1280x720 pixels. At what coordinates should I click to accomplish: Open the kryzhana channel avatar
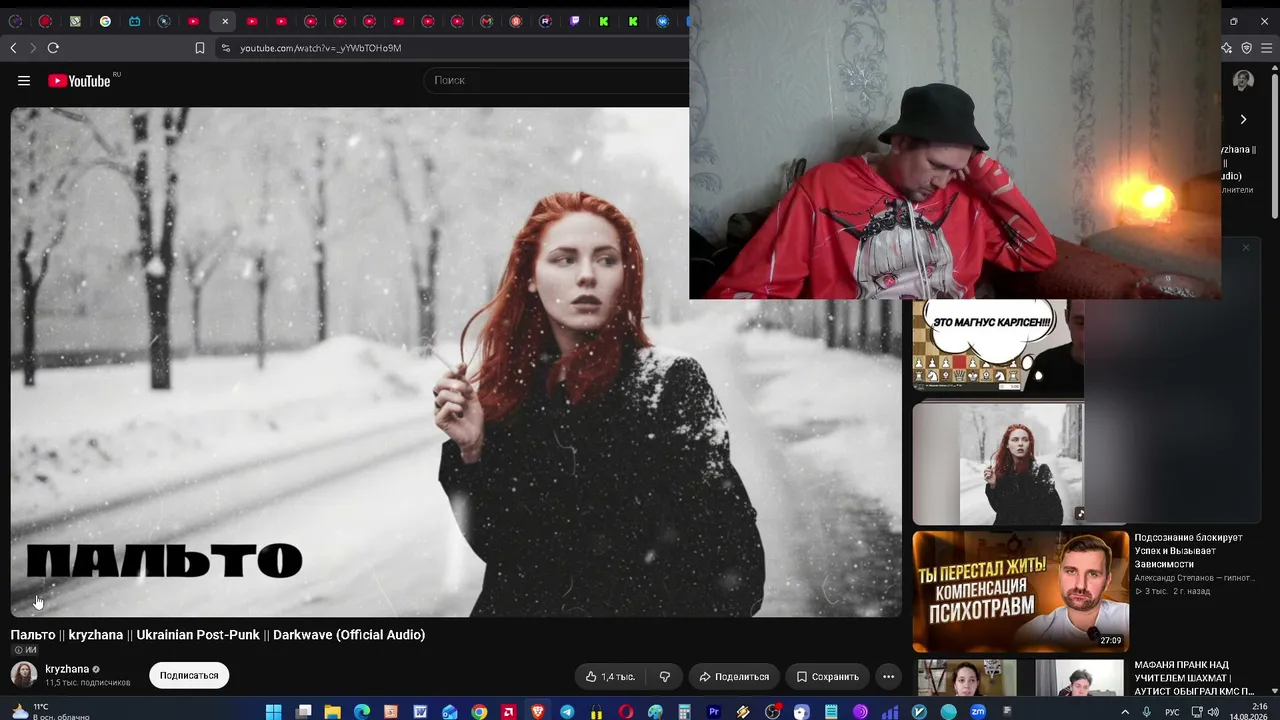point(24,675)
